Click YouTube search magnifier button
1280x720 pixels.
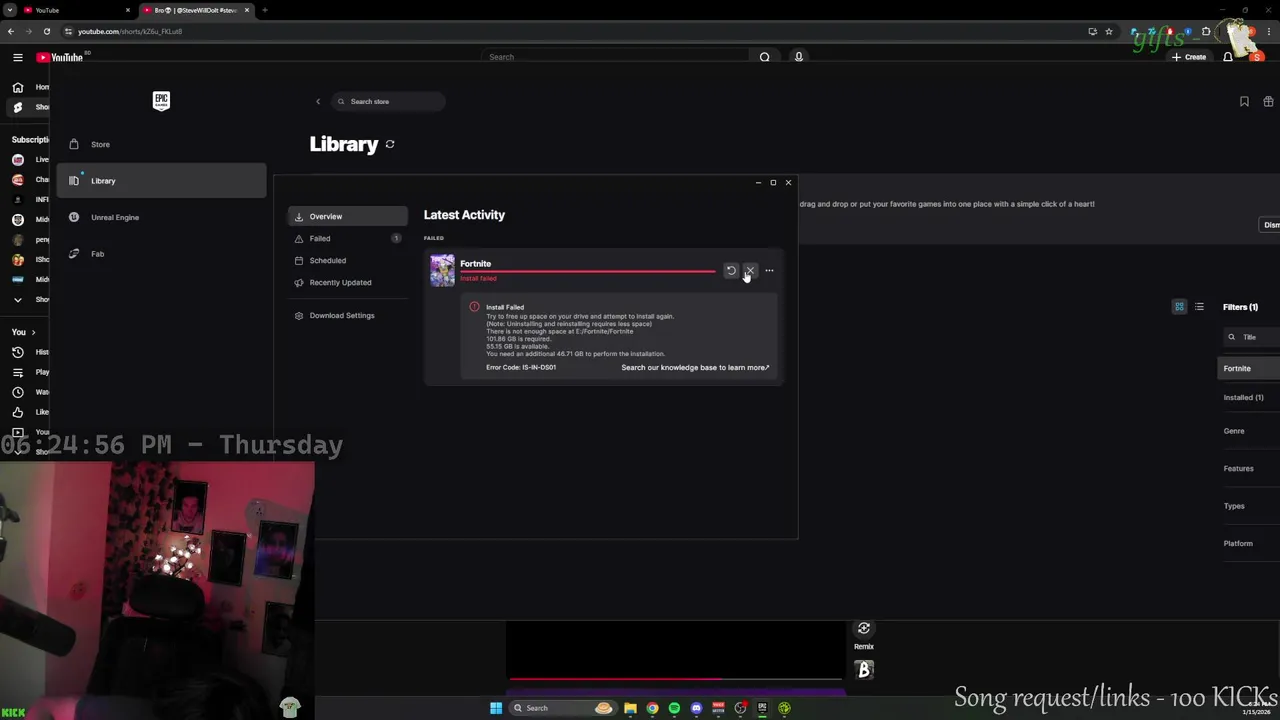pyautogui.click(x=765, y=57)
